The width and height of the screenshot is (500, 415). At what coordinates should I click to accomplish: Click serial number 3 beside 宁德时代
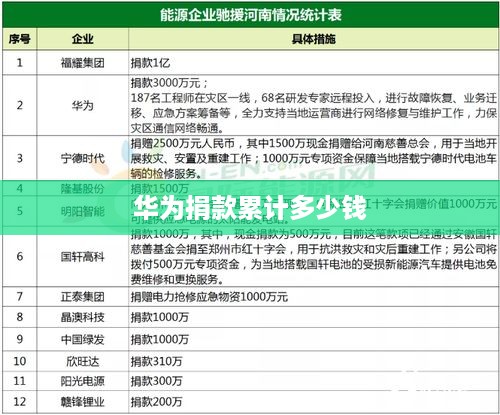[19, 158]
